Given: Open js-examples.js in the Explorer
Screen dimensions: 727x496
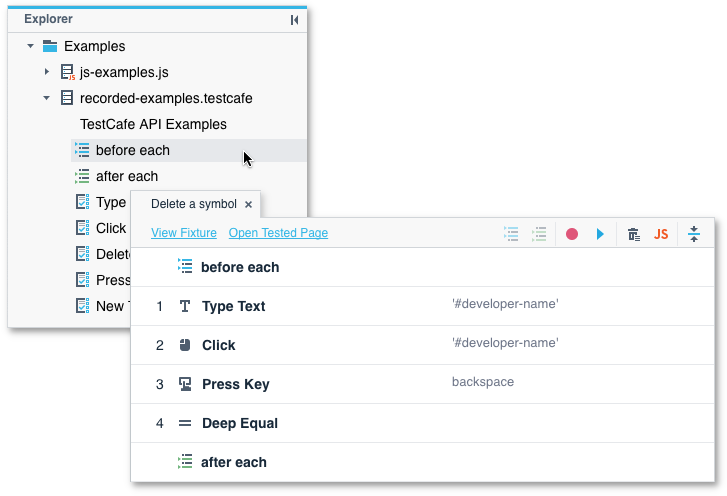Looking at the screenshot, I should tap(124, 72).
